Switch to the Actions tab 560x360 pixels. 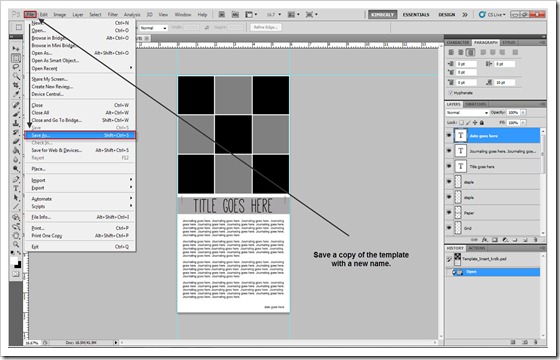[477, 248]
